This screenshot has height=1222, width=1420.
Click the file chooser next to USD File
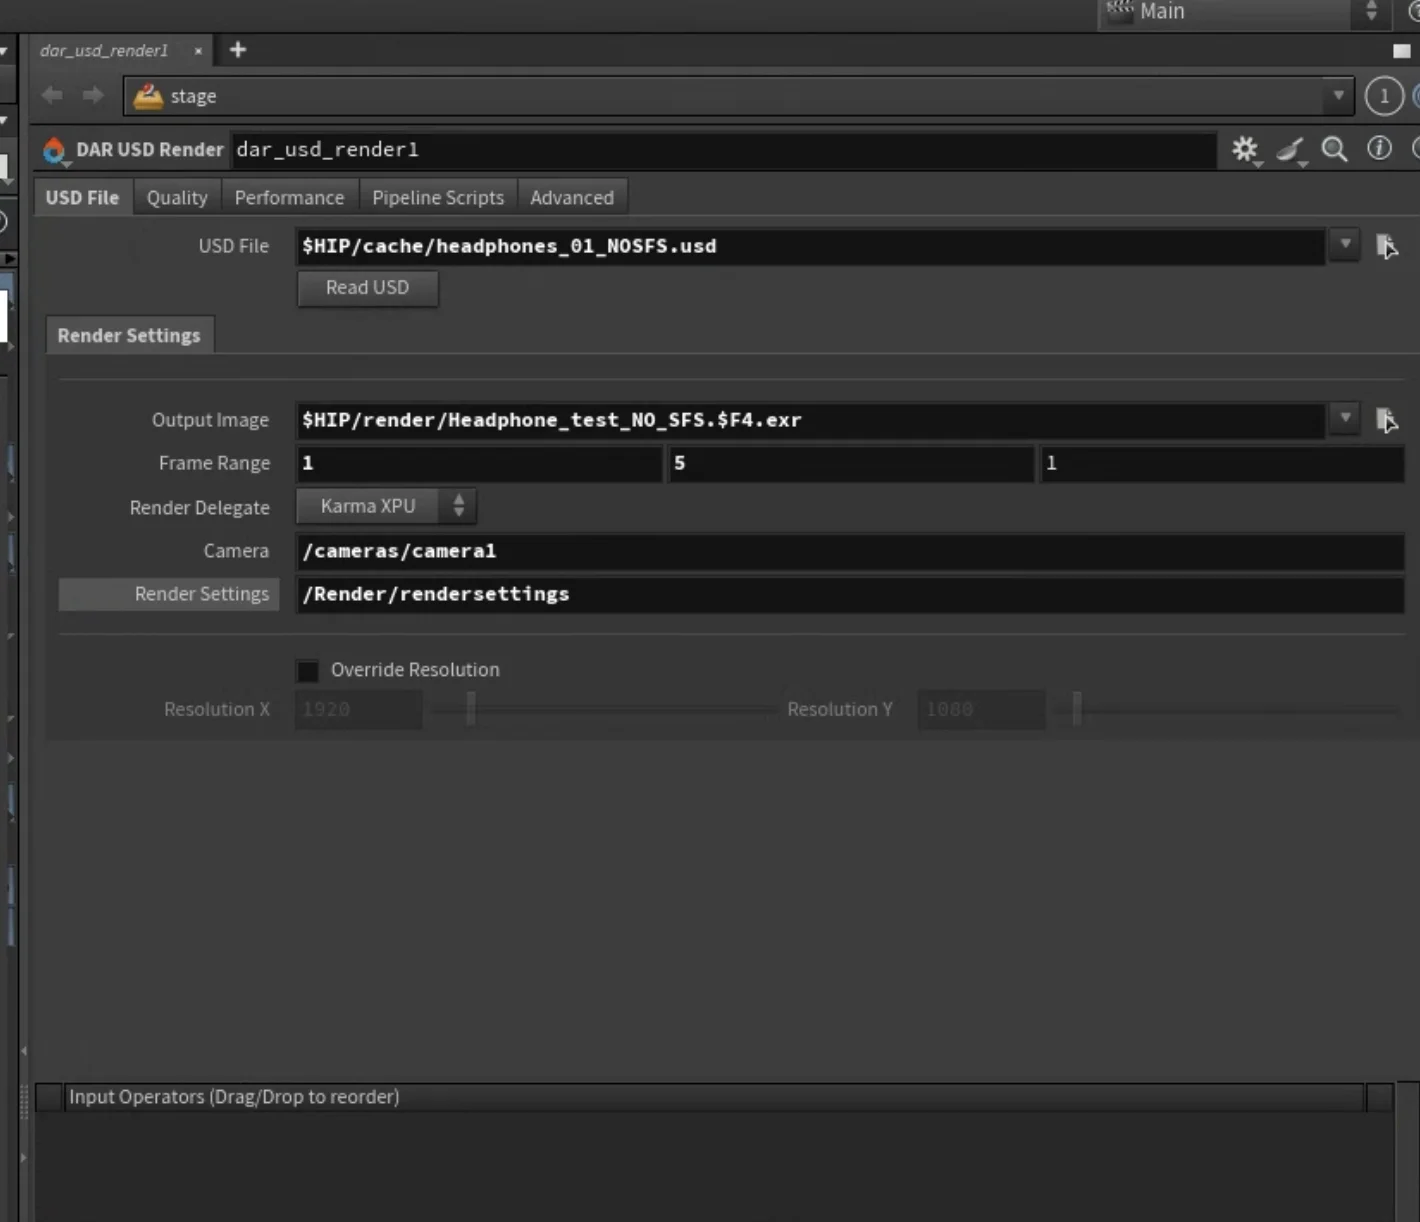(x=1388, y=246)
